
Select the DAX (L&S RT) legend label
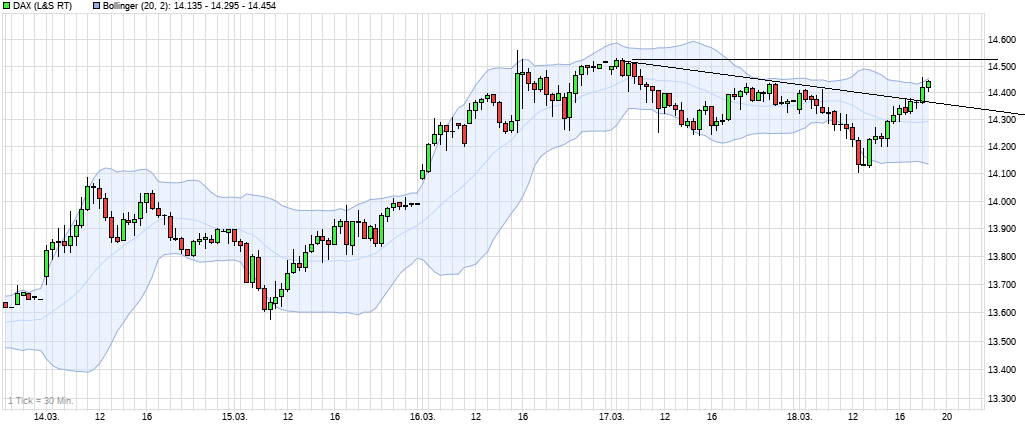click(x=46, y=6)
